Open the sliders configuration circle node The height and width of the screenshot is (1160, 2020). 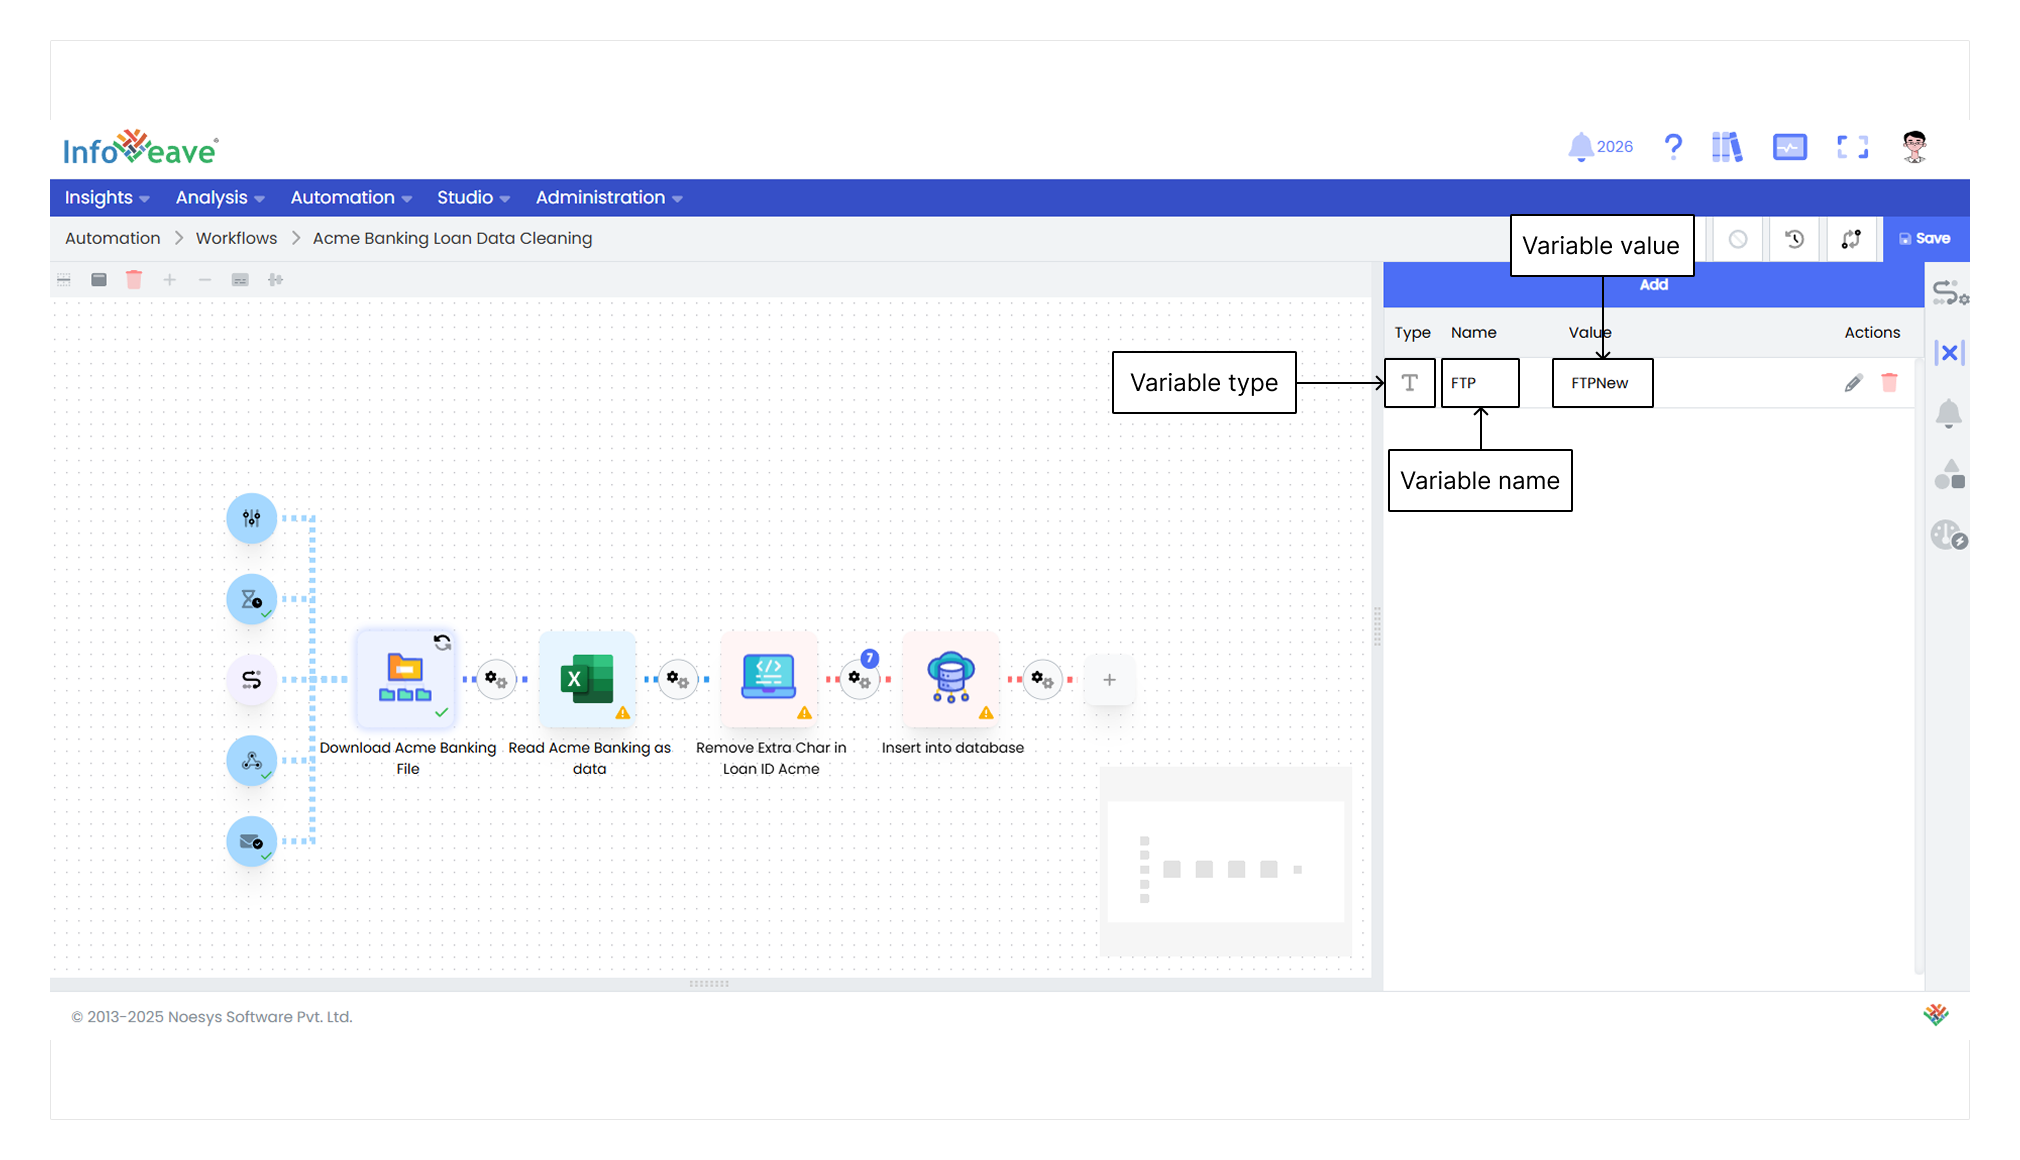(251, 518)
